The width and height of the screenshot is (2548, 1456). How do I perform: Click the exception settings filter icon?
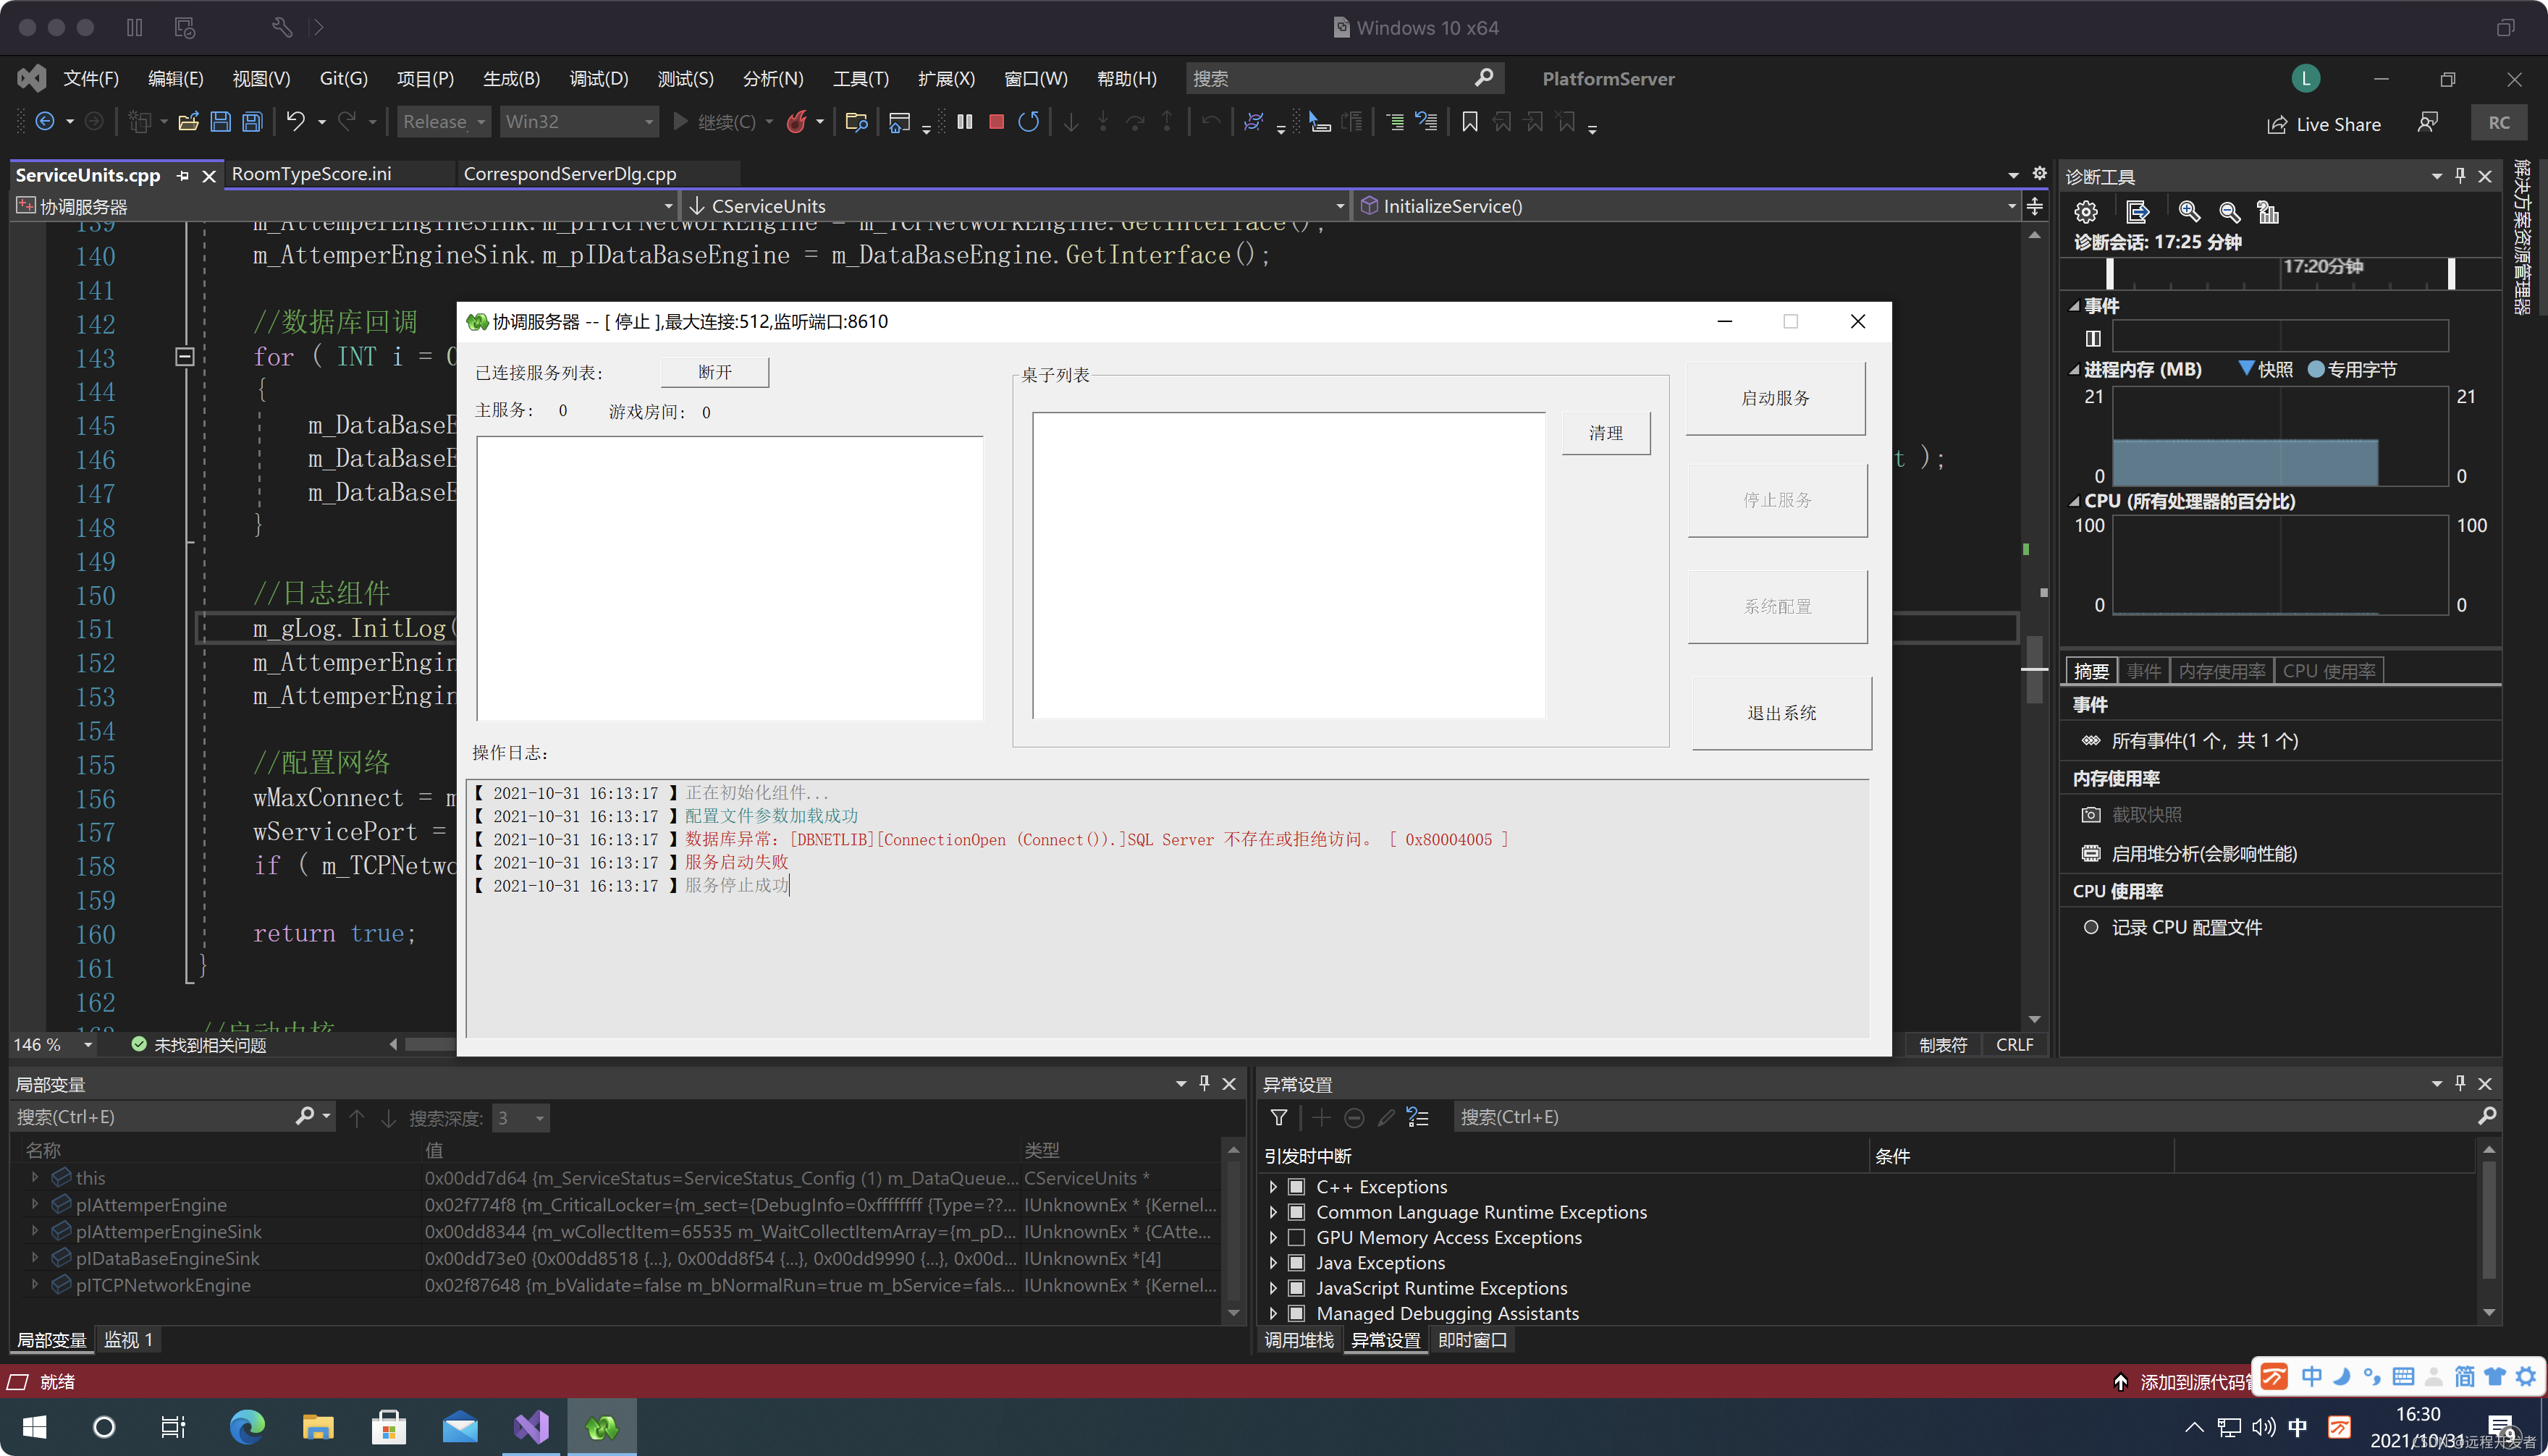[x=1278, y=1117]
